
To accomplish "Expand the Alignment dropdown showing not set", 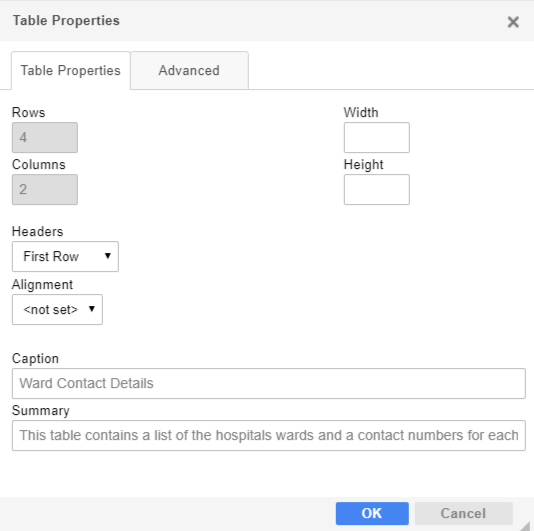I will coord(57,310).
